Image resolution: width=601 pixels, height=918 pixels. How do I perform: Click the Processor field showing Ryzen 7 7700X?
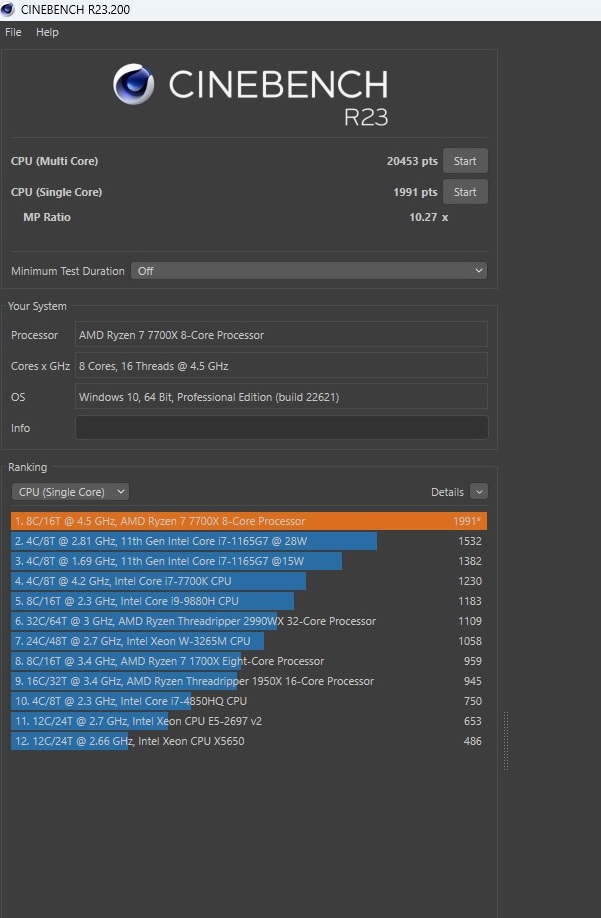(281, 335)
